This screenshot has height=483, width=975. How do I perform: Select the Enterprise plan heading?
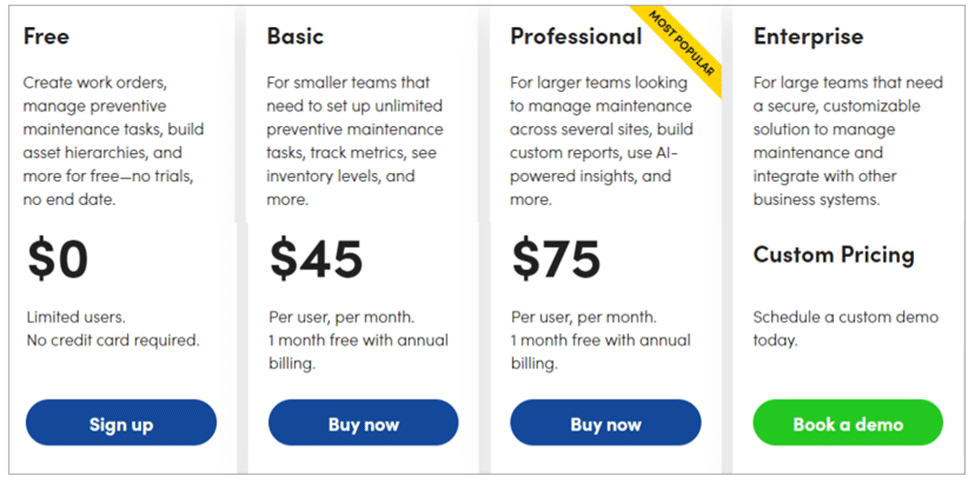(x=808, y=35)
